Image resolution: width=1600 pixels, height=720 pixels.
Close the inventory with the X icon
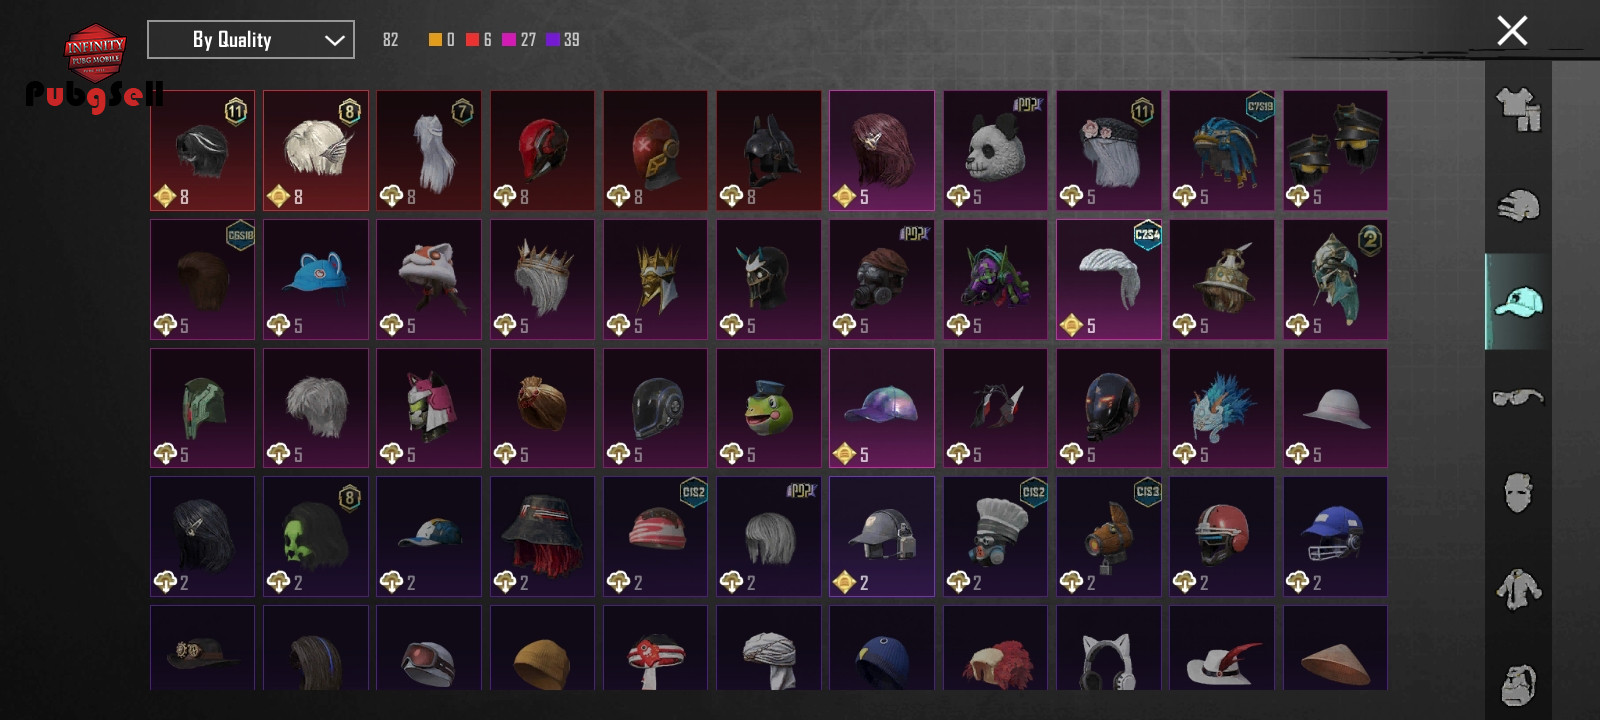[x=1512, y=31]
